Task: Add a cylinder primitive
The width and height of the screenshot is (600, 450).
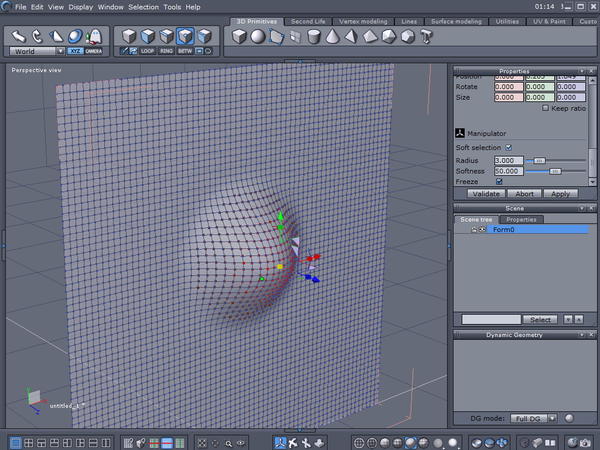Action: (314, 37)
